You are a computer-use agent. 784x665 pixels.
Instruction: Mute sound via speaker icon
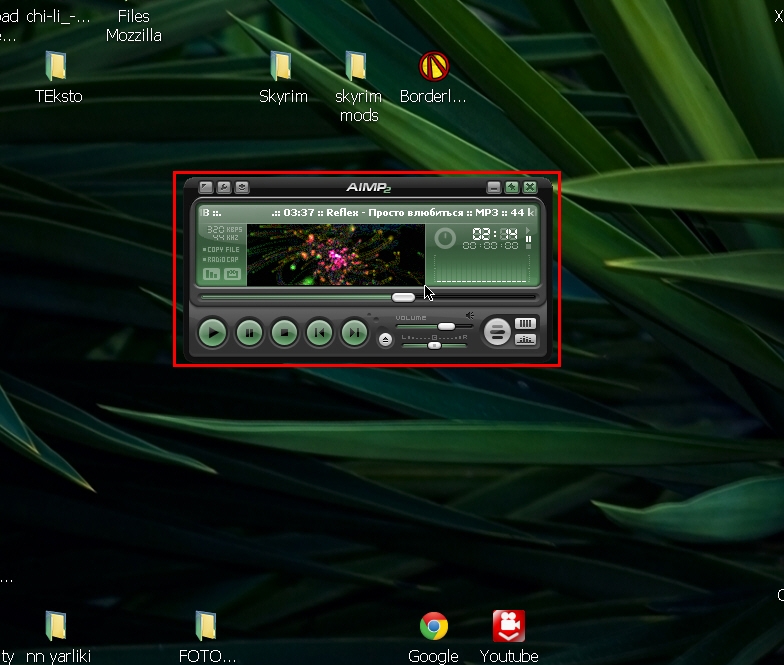[470, 315]
